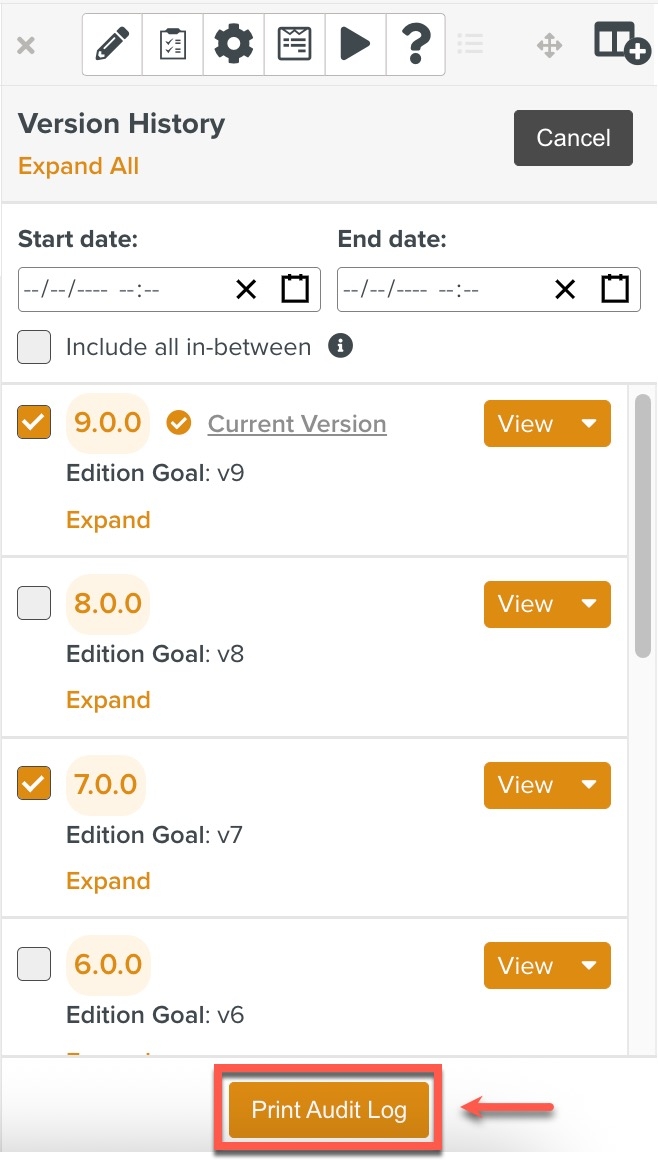Enable the Include all in-between checkbox
Image resolution: width=658 pixels, height=1172 pixels.
point(34,347)
